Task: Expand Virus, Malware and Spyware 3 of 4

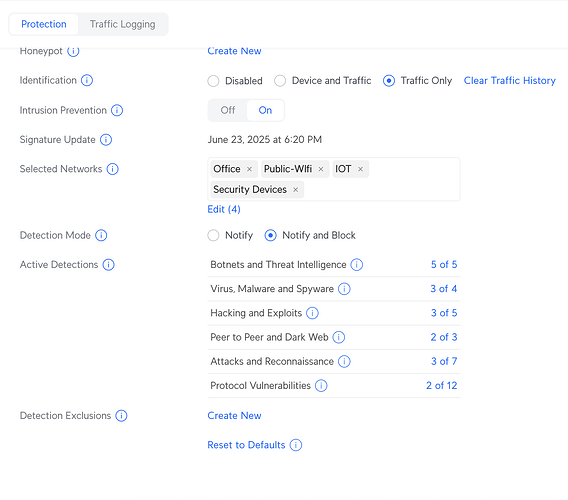Action: click(x=443, y=289)
